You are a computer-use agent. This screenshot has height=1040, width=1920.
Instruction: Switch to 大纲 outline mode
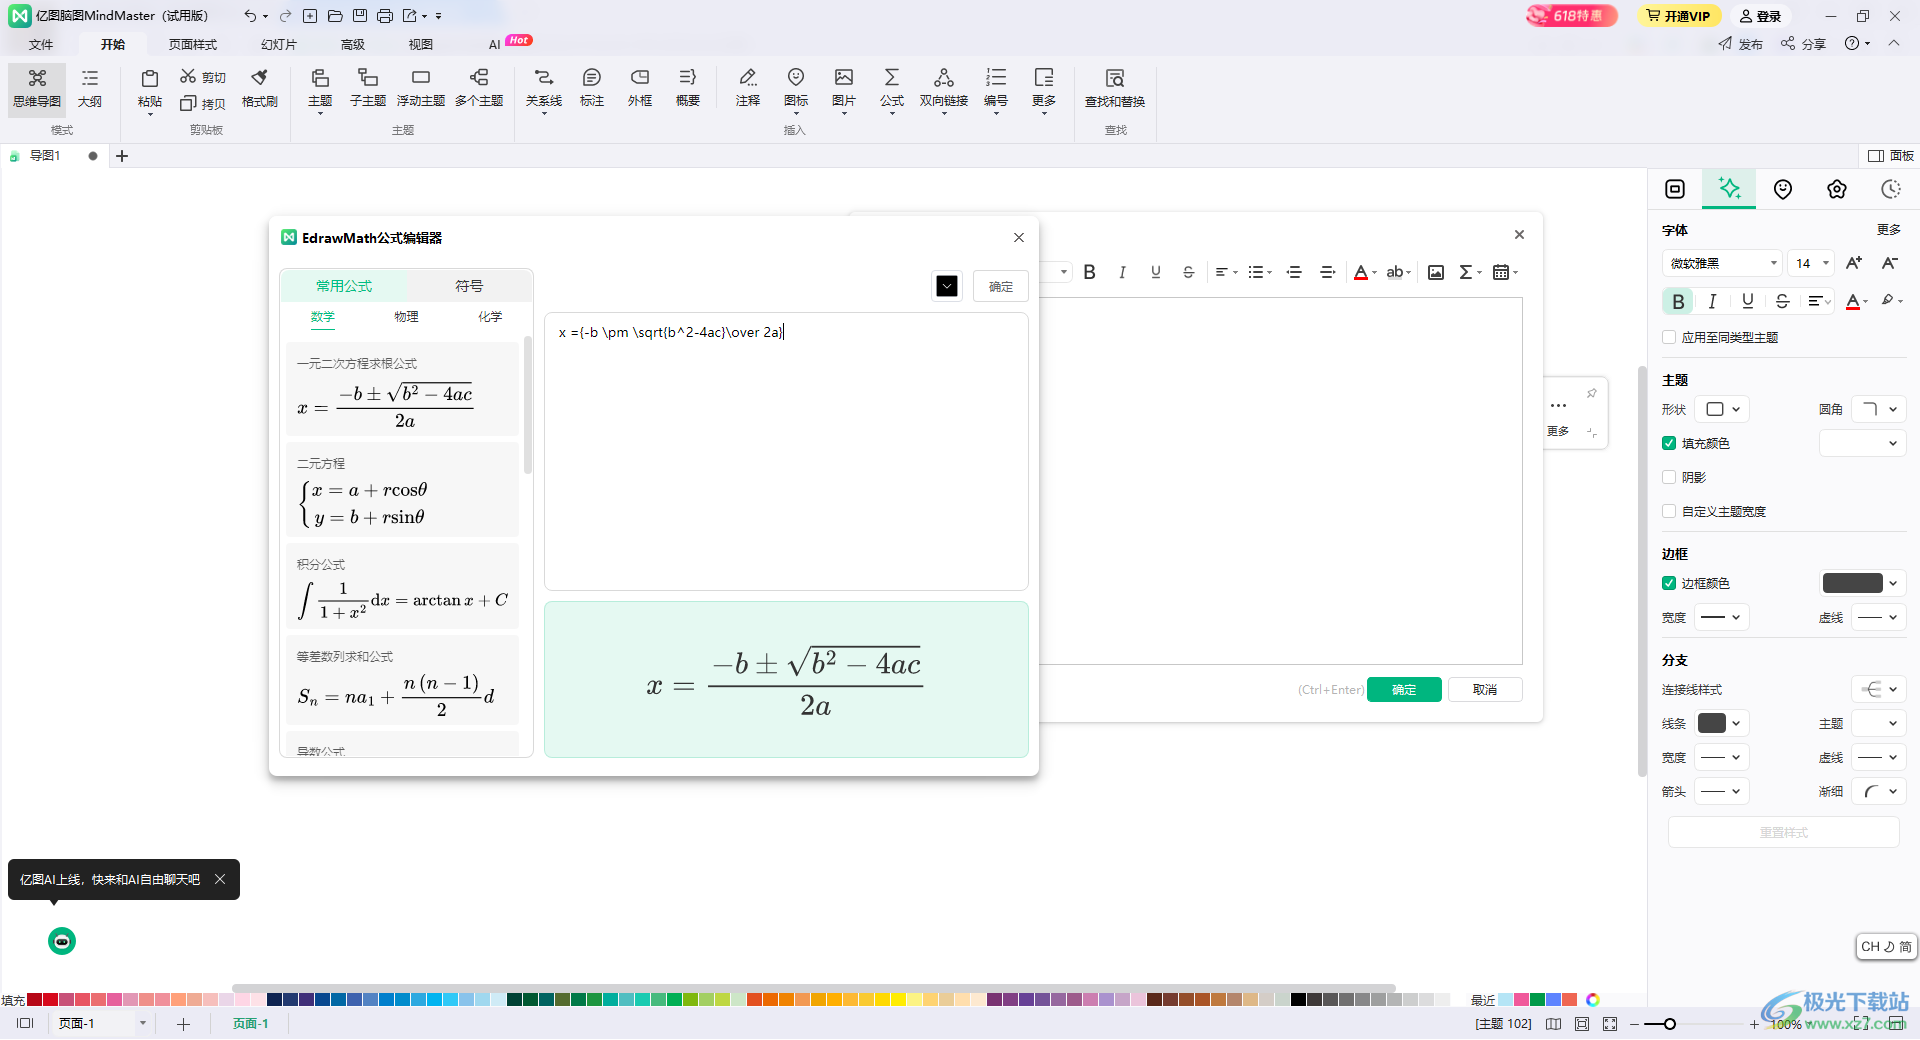[90, 88]
